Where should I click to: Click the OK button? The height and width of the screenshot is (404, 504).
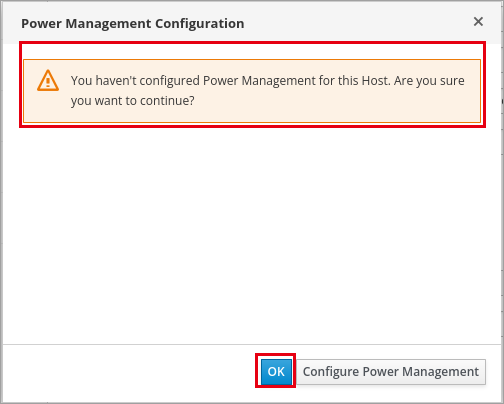[x=276, y=371]
